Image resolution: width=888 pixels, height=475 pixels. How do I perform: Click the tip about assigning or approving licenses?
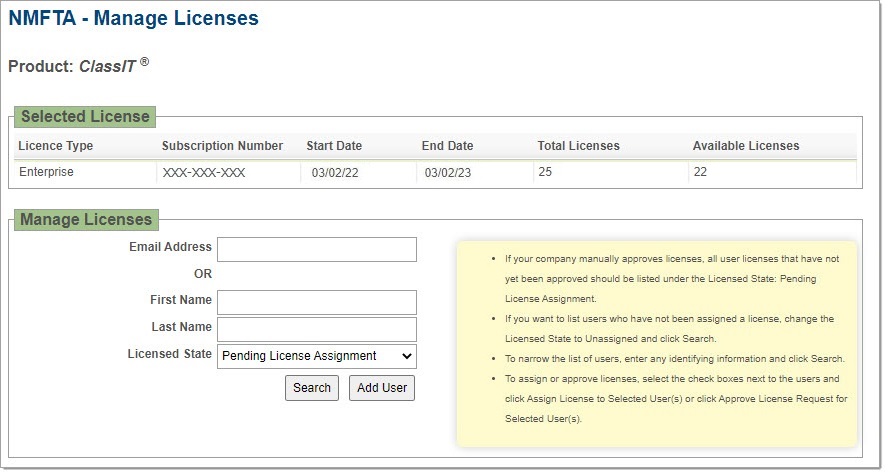(676, 399)
